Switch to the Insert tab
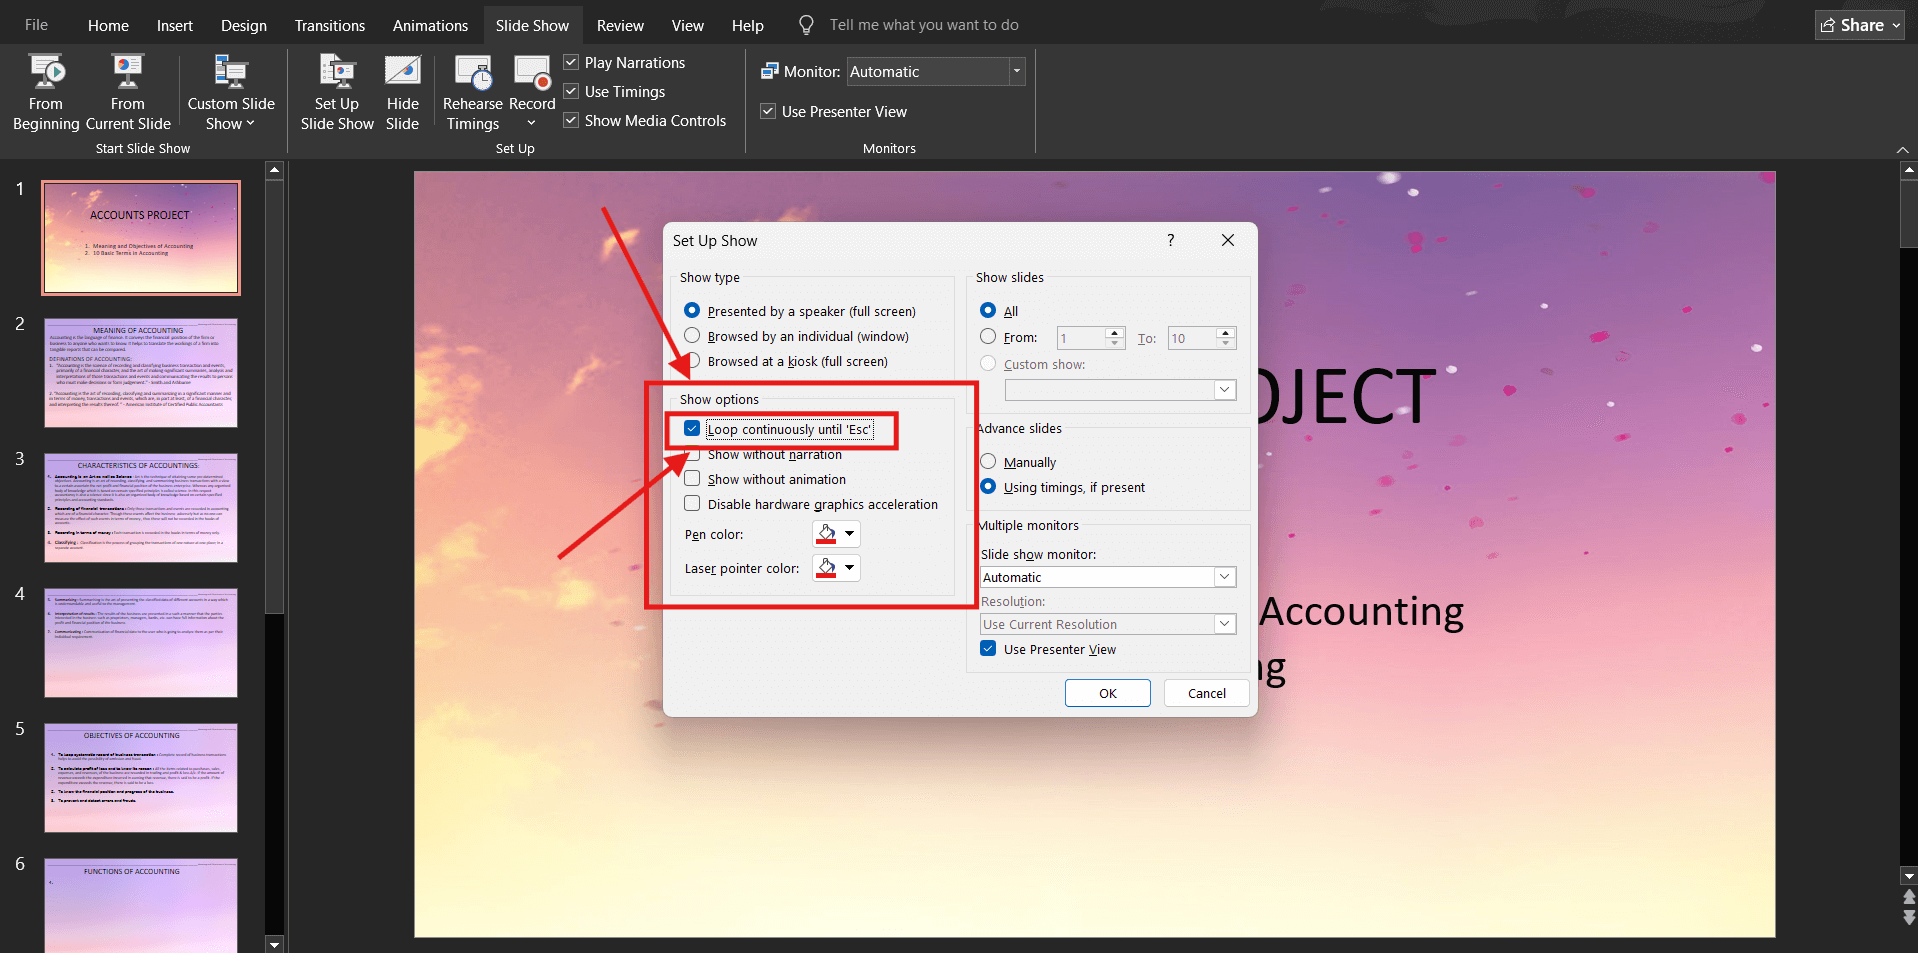1918x953 pixels. [175, 25]
